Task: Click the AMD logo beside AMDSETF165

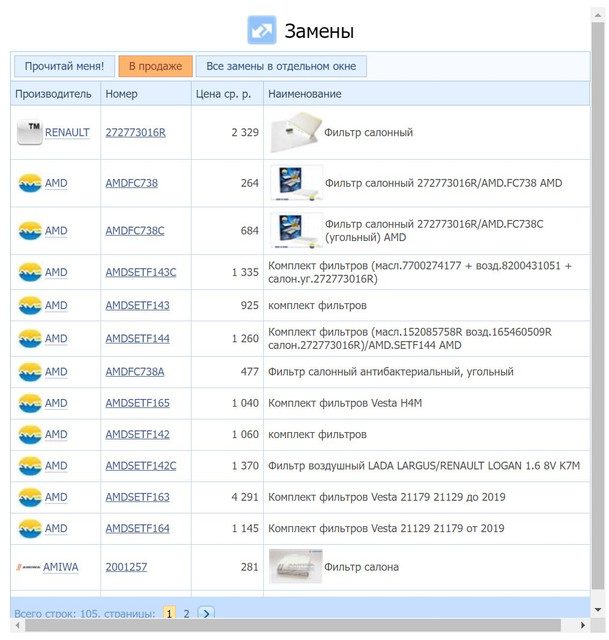Action: (30, 403)
